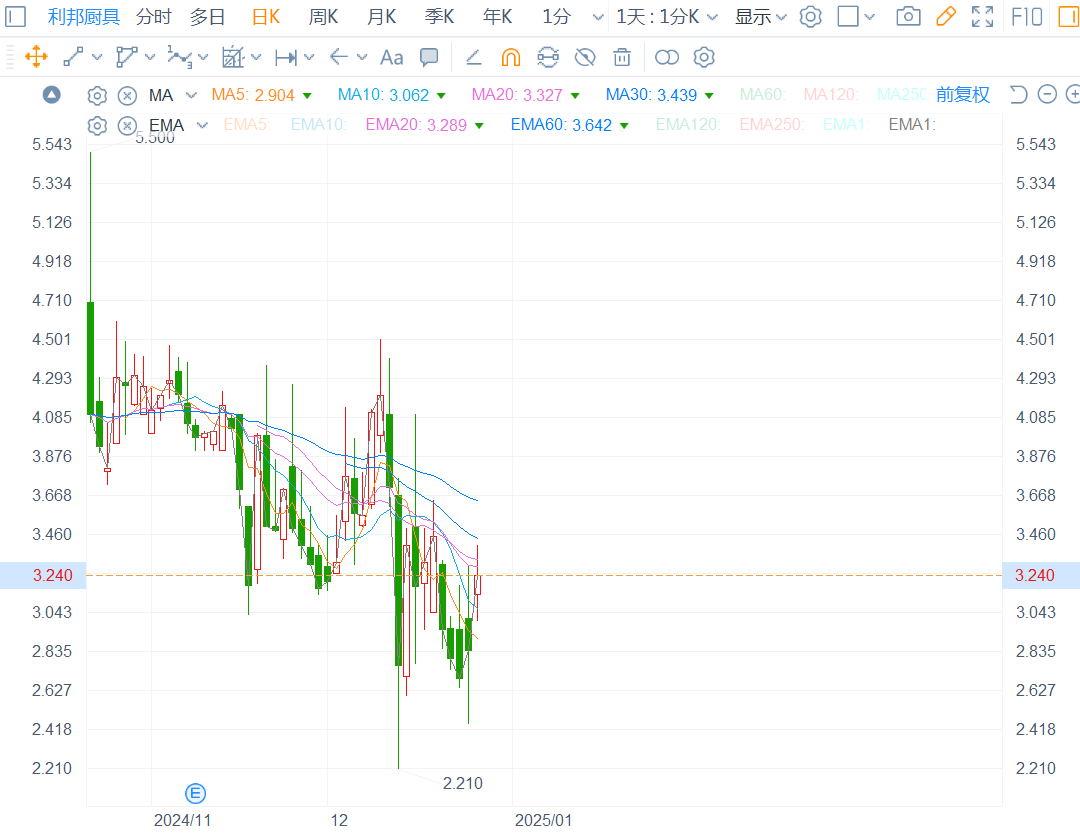Toggle the orange drawing pencil tool
Viewport: 1080px width, 834px height.
(x=946, y=17)
